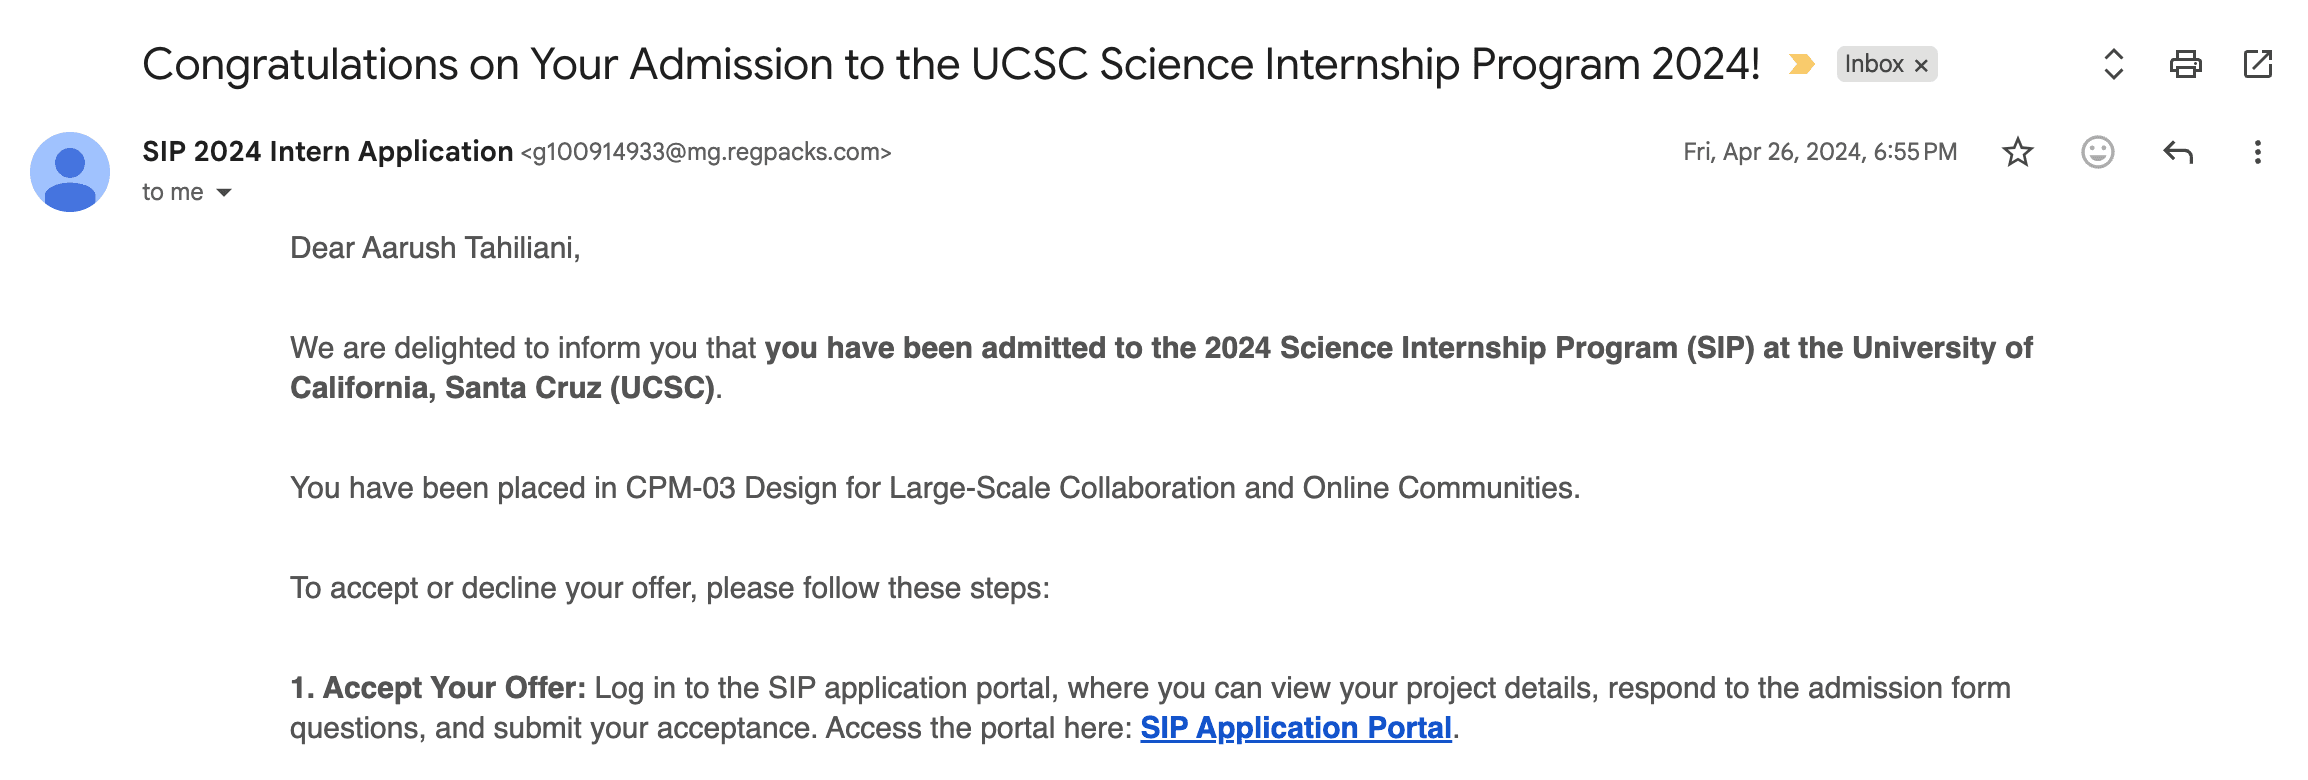The image size is (2308, 780).
Task: Remove the Inbox label via its x
Action: point(1920,64)
